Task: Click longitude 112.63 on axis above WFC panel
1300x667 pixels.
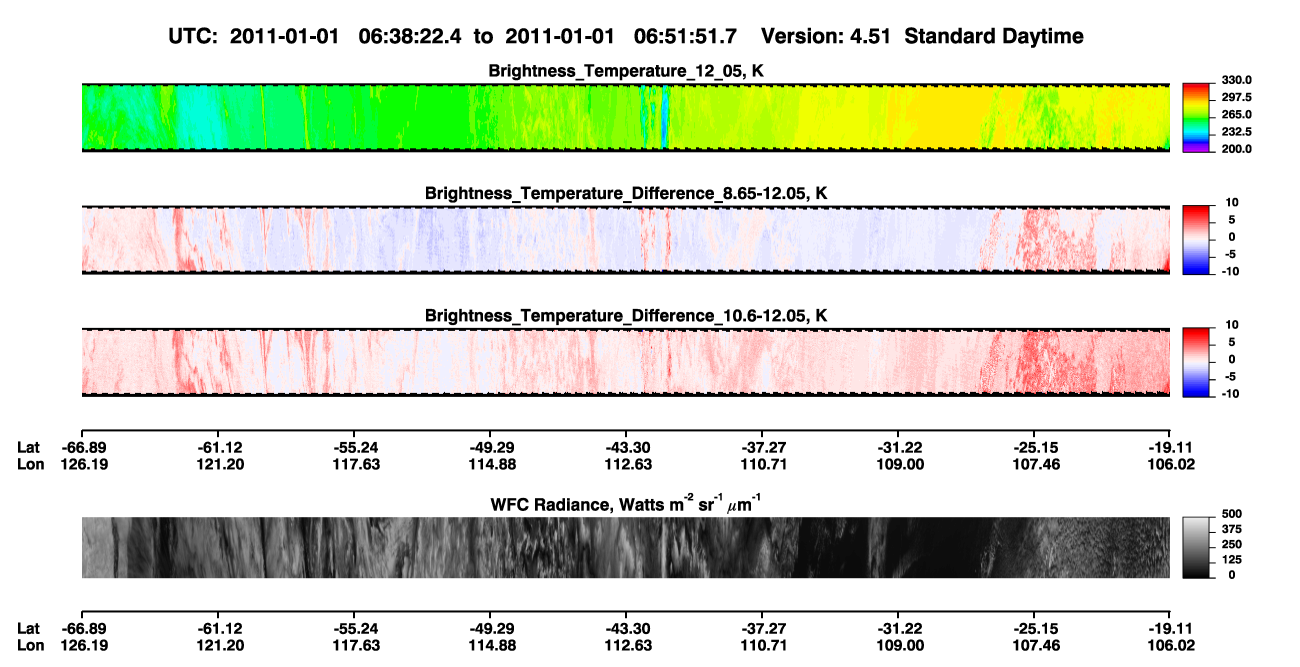Action: [629, 464]
